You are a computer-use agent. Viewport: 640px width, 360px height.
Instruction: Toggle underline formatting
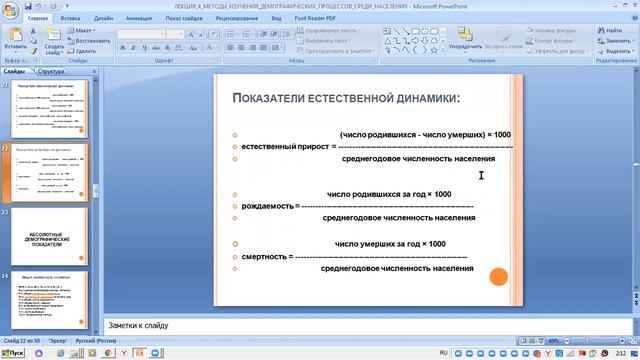(x=144, y=48)
